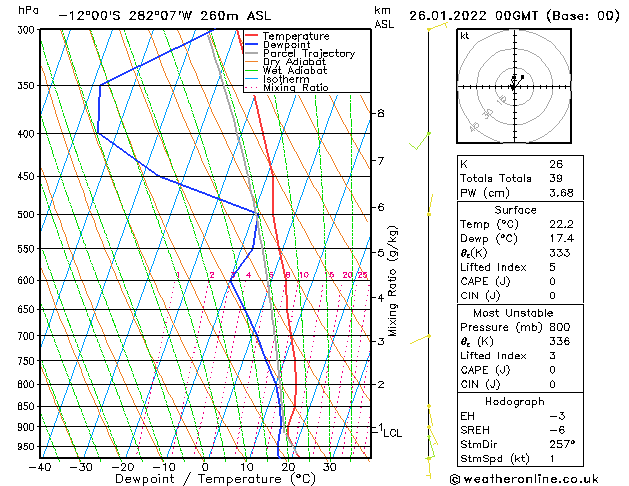The height and width of the screenshot is (486, 629).
Task: Click the 'SREH' value -6
Action: click(557, 430)
